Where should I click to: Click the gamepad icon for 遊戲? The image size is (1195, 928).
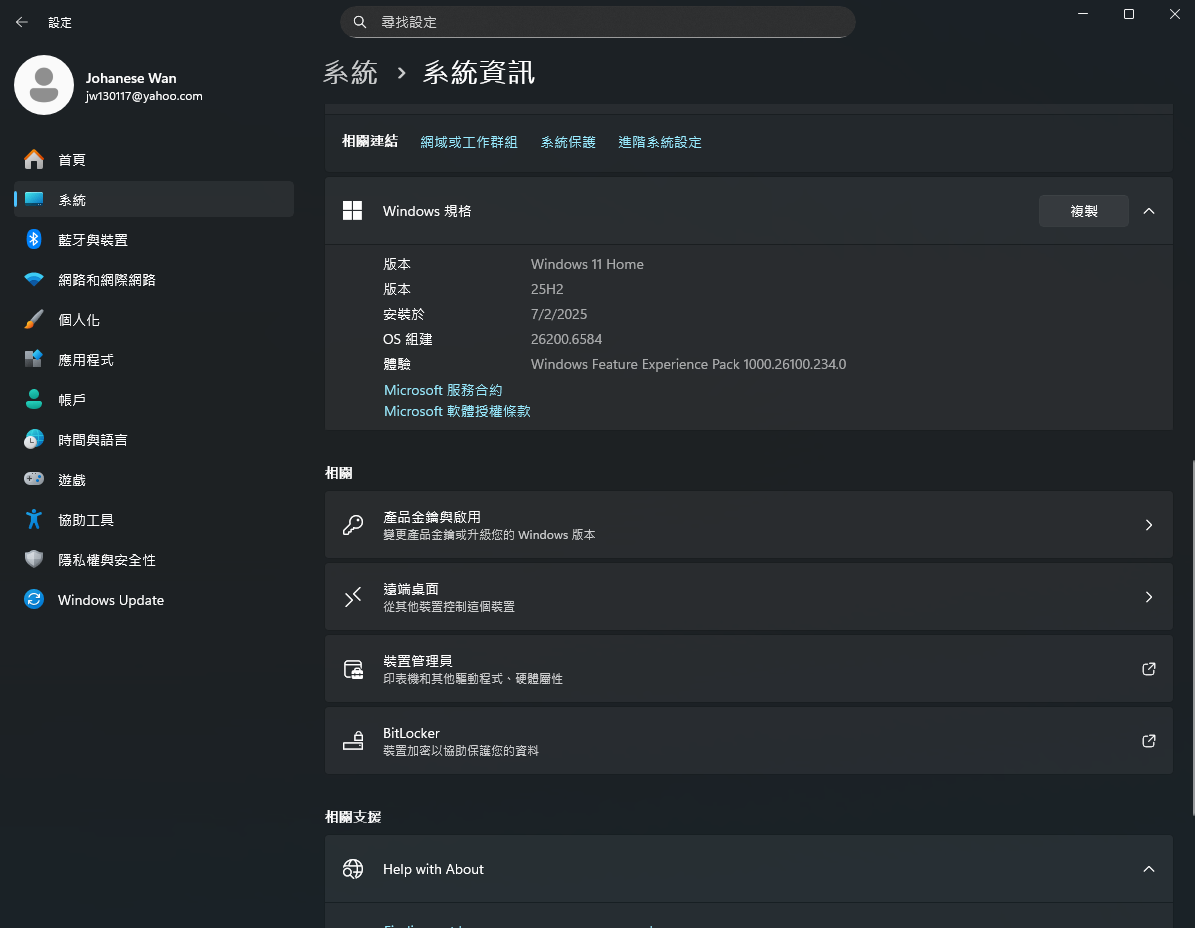point(34,478)
